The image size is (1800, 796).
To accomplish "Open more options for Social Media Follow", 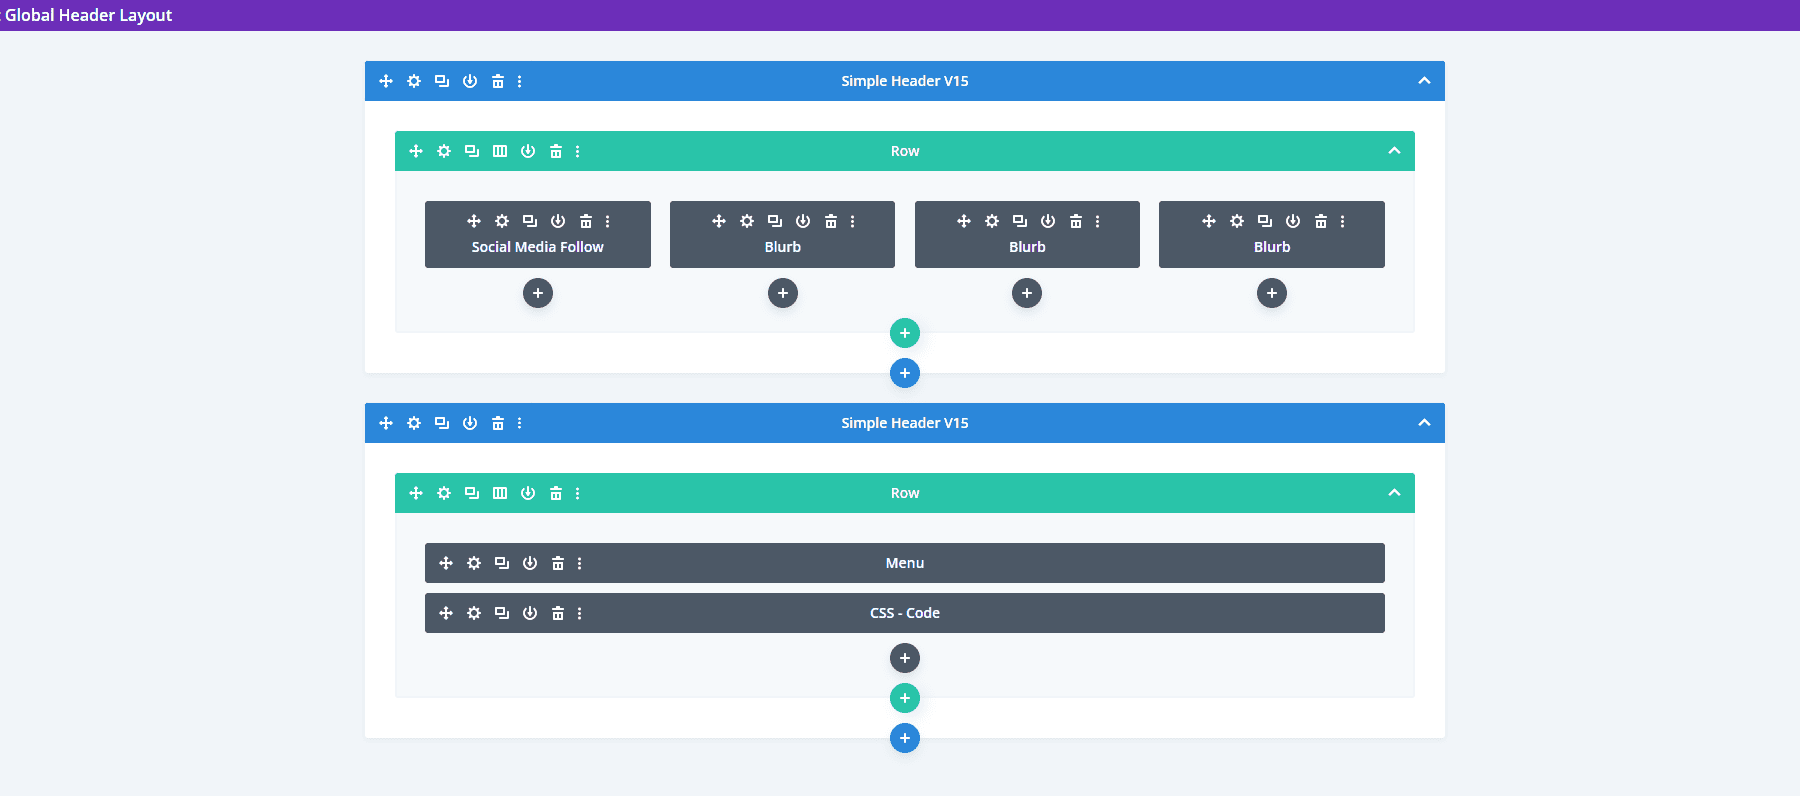I will (x=608, y=221).
